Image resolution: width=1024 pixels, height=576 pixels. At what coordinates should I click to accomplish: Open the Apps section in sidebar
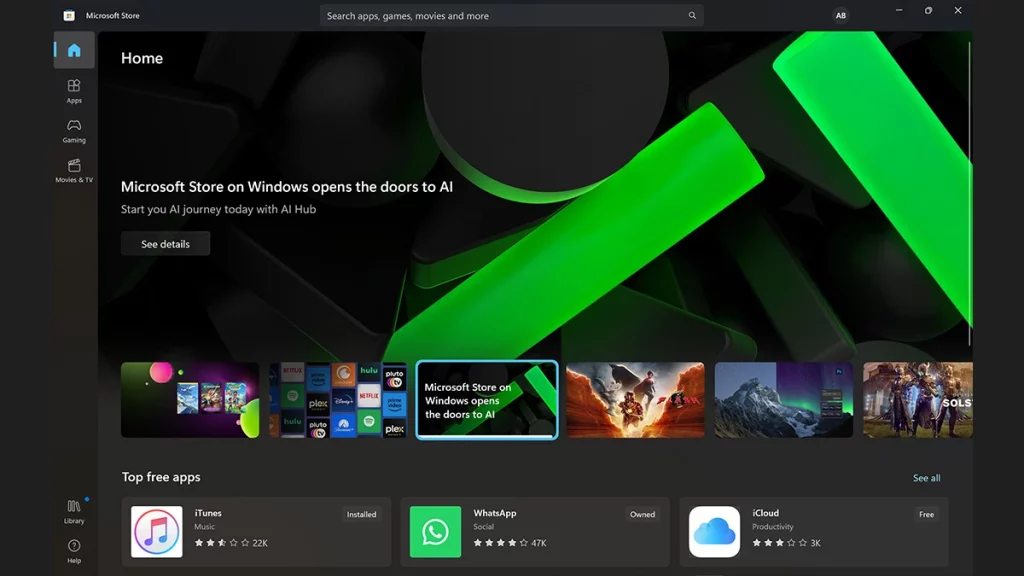(74, 91)
